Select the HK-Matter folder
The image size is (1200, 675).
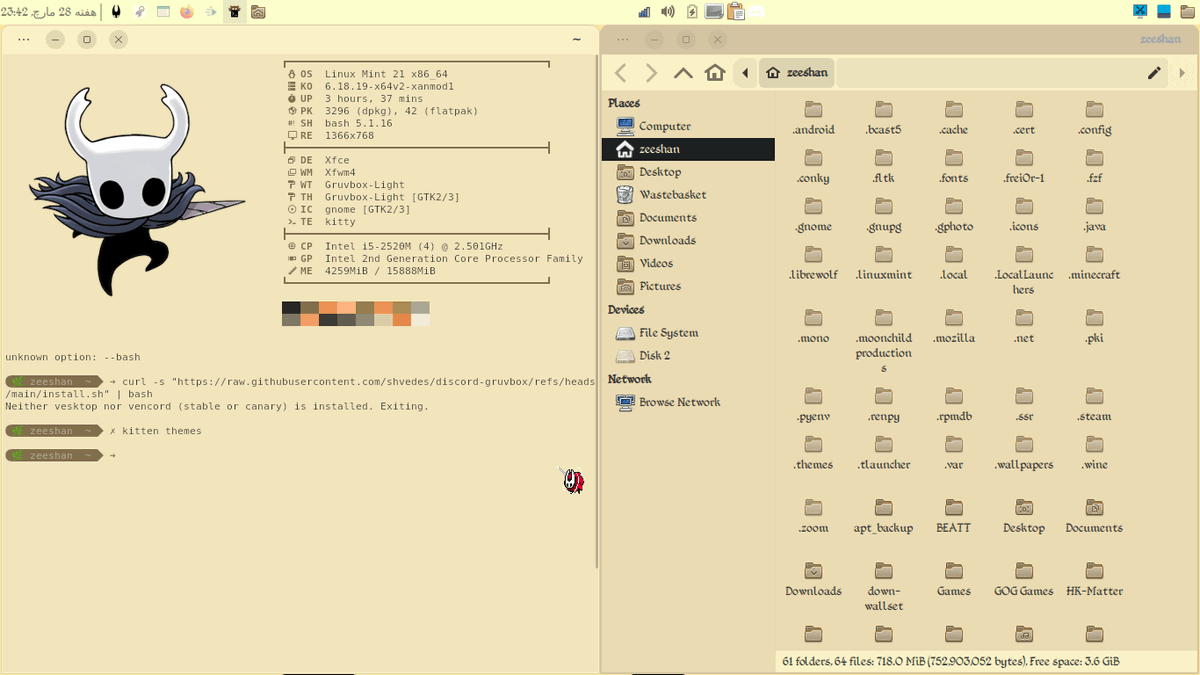[x=1094, y=579]
